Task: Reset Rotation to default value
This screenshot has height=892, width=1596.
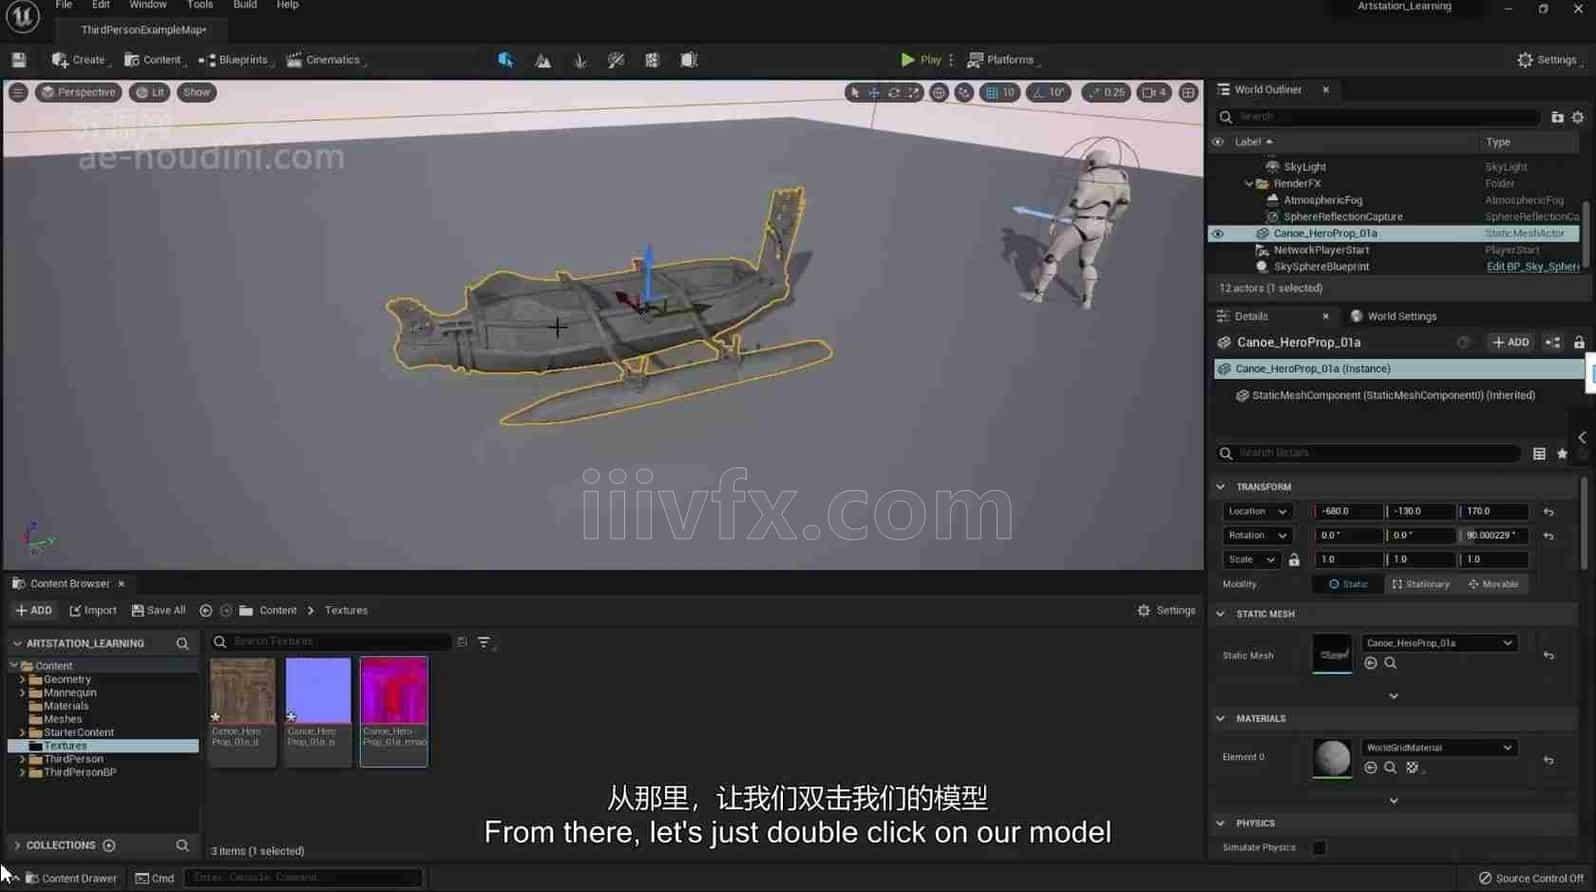Action: click(x=1548, y=536)
